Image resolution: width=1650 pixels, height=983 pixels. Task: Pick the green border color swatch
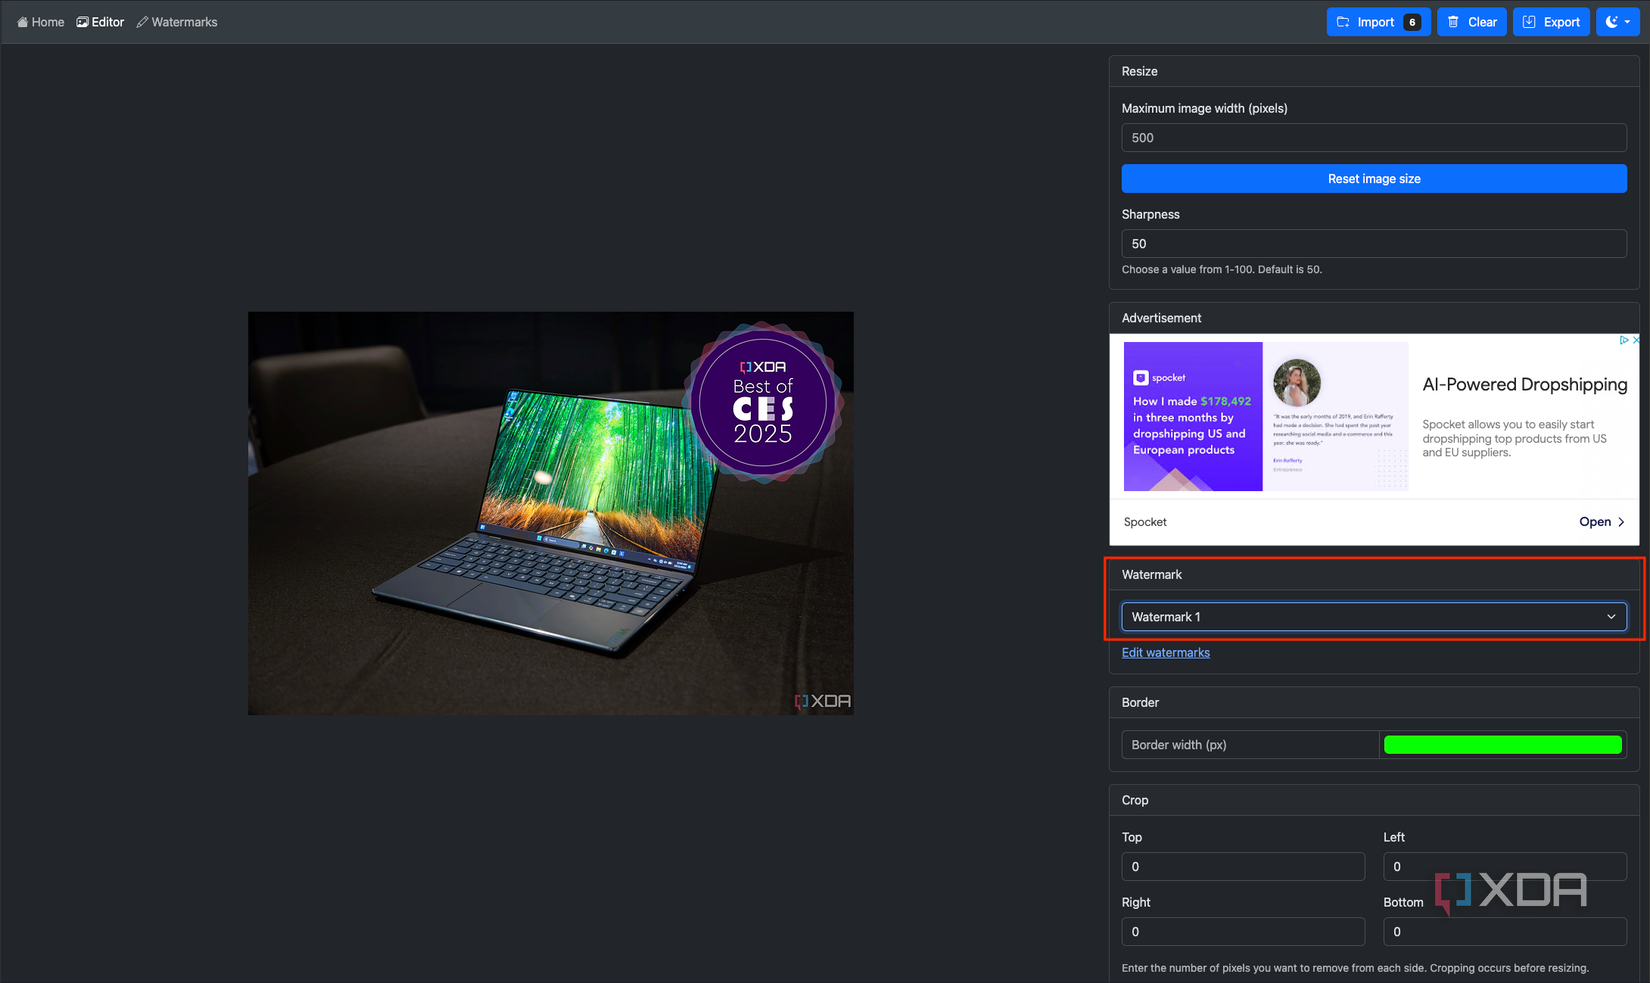click(x=1503, y=745)
